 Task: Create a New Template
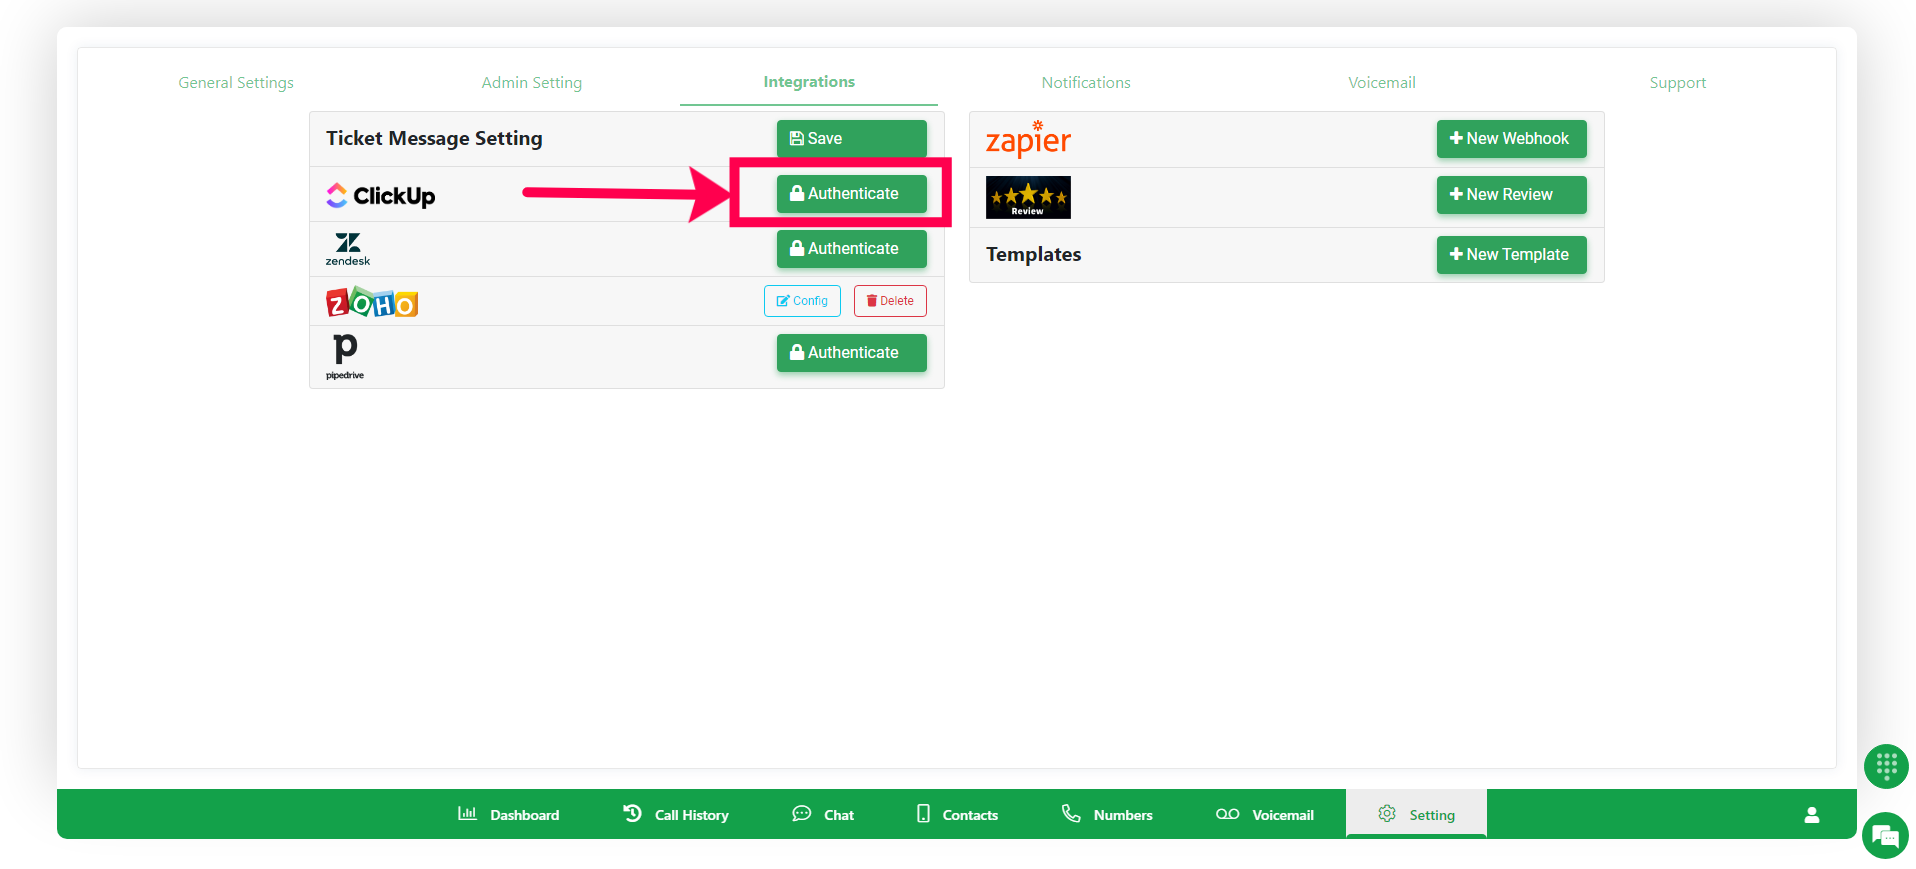pyautogui.click(x=1511, y=255)
